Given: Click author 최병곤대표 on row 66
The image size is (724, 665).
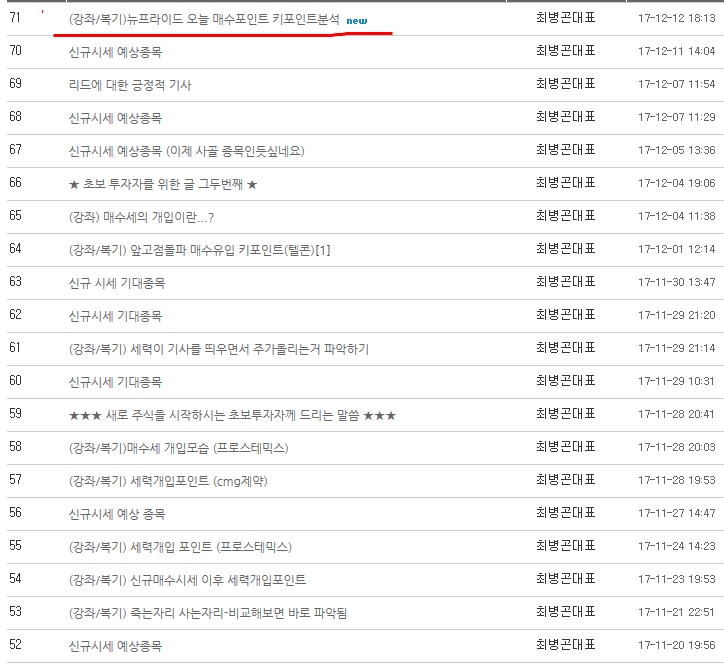Looking at the screenshot, I should pyautogui.click(x=566, y=183).
